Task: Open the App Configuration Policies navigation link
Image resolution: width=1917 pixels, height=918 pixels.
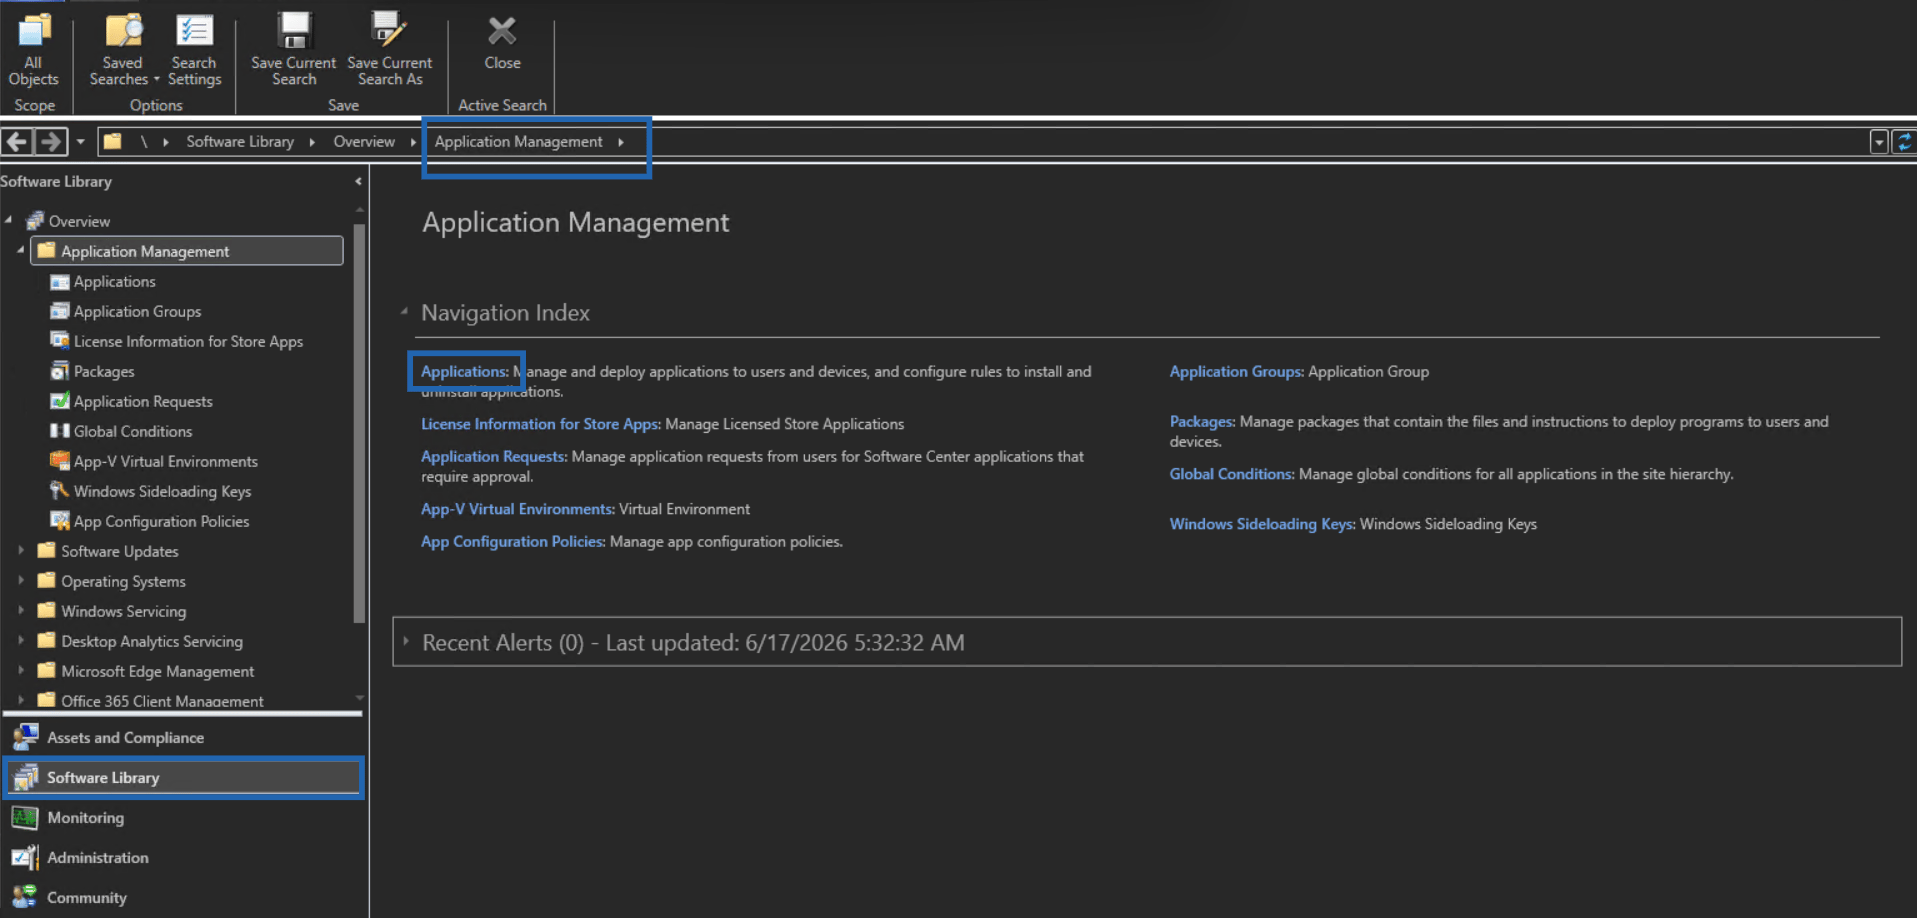Action: 513,542
